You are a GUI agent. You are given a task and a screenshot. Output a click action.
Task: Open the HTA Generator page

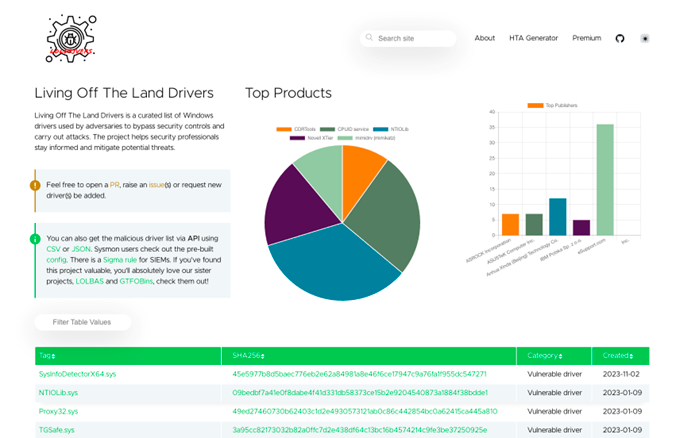tap(533, 38)
